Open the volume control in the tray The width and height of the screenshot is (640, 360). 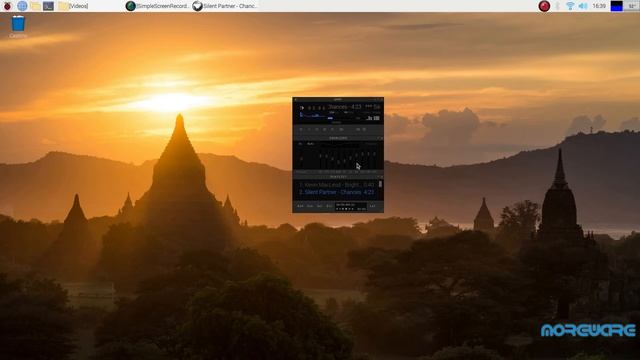[583, 6]
